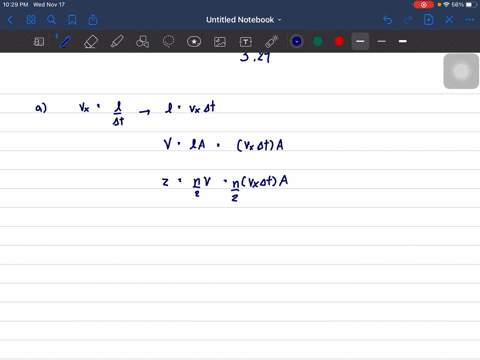Screen dimensions: 480x360
Task: Select the Text box tool
Action: [x=246, y=42]
